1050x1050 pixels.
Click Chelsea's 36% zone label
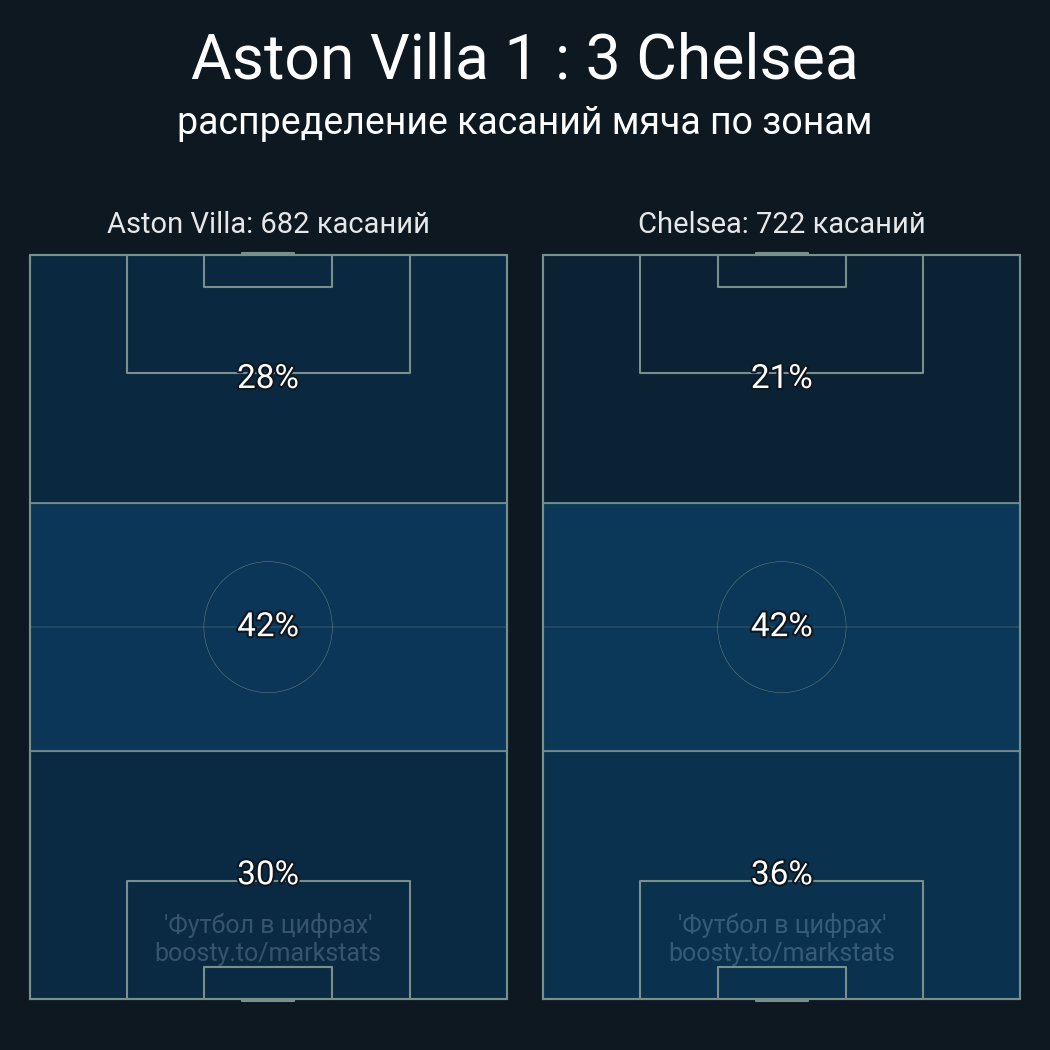[x=781, y=873]
